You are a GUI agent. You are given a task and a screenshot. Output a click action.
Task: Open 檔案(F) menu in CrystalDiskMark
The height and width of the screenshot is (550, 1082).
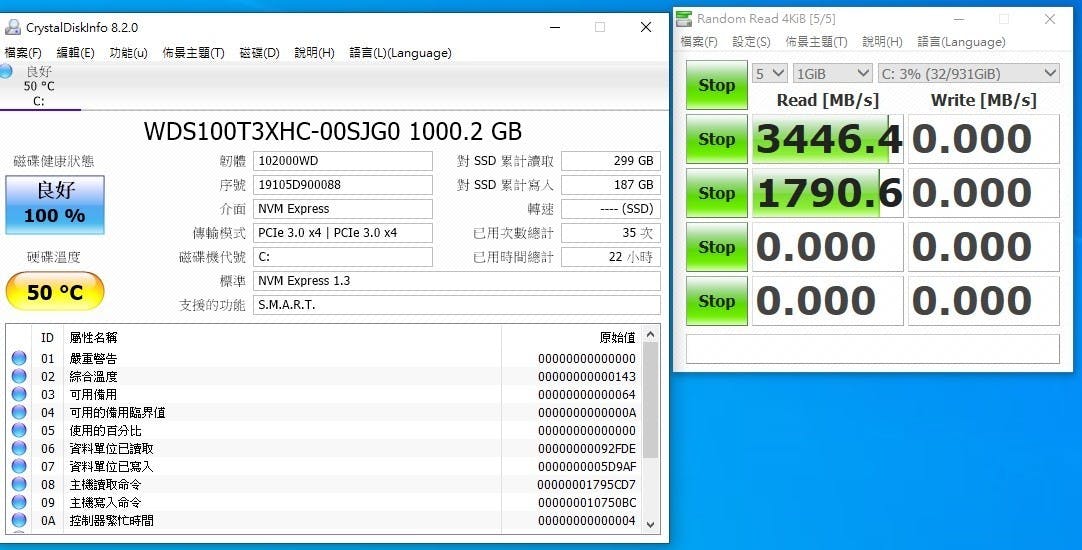point(699,42)
